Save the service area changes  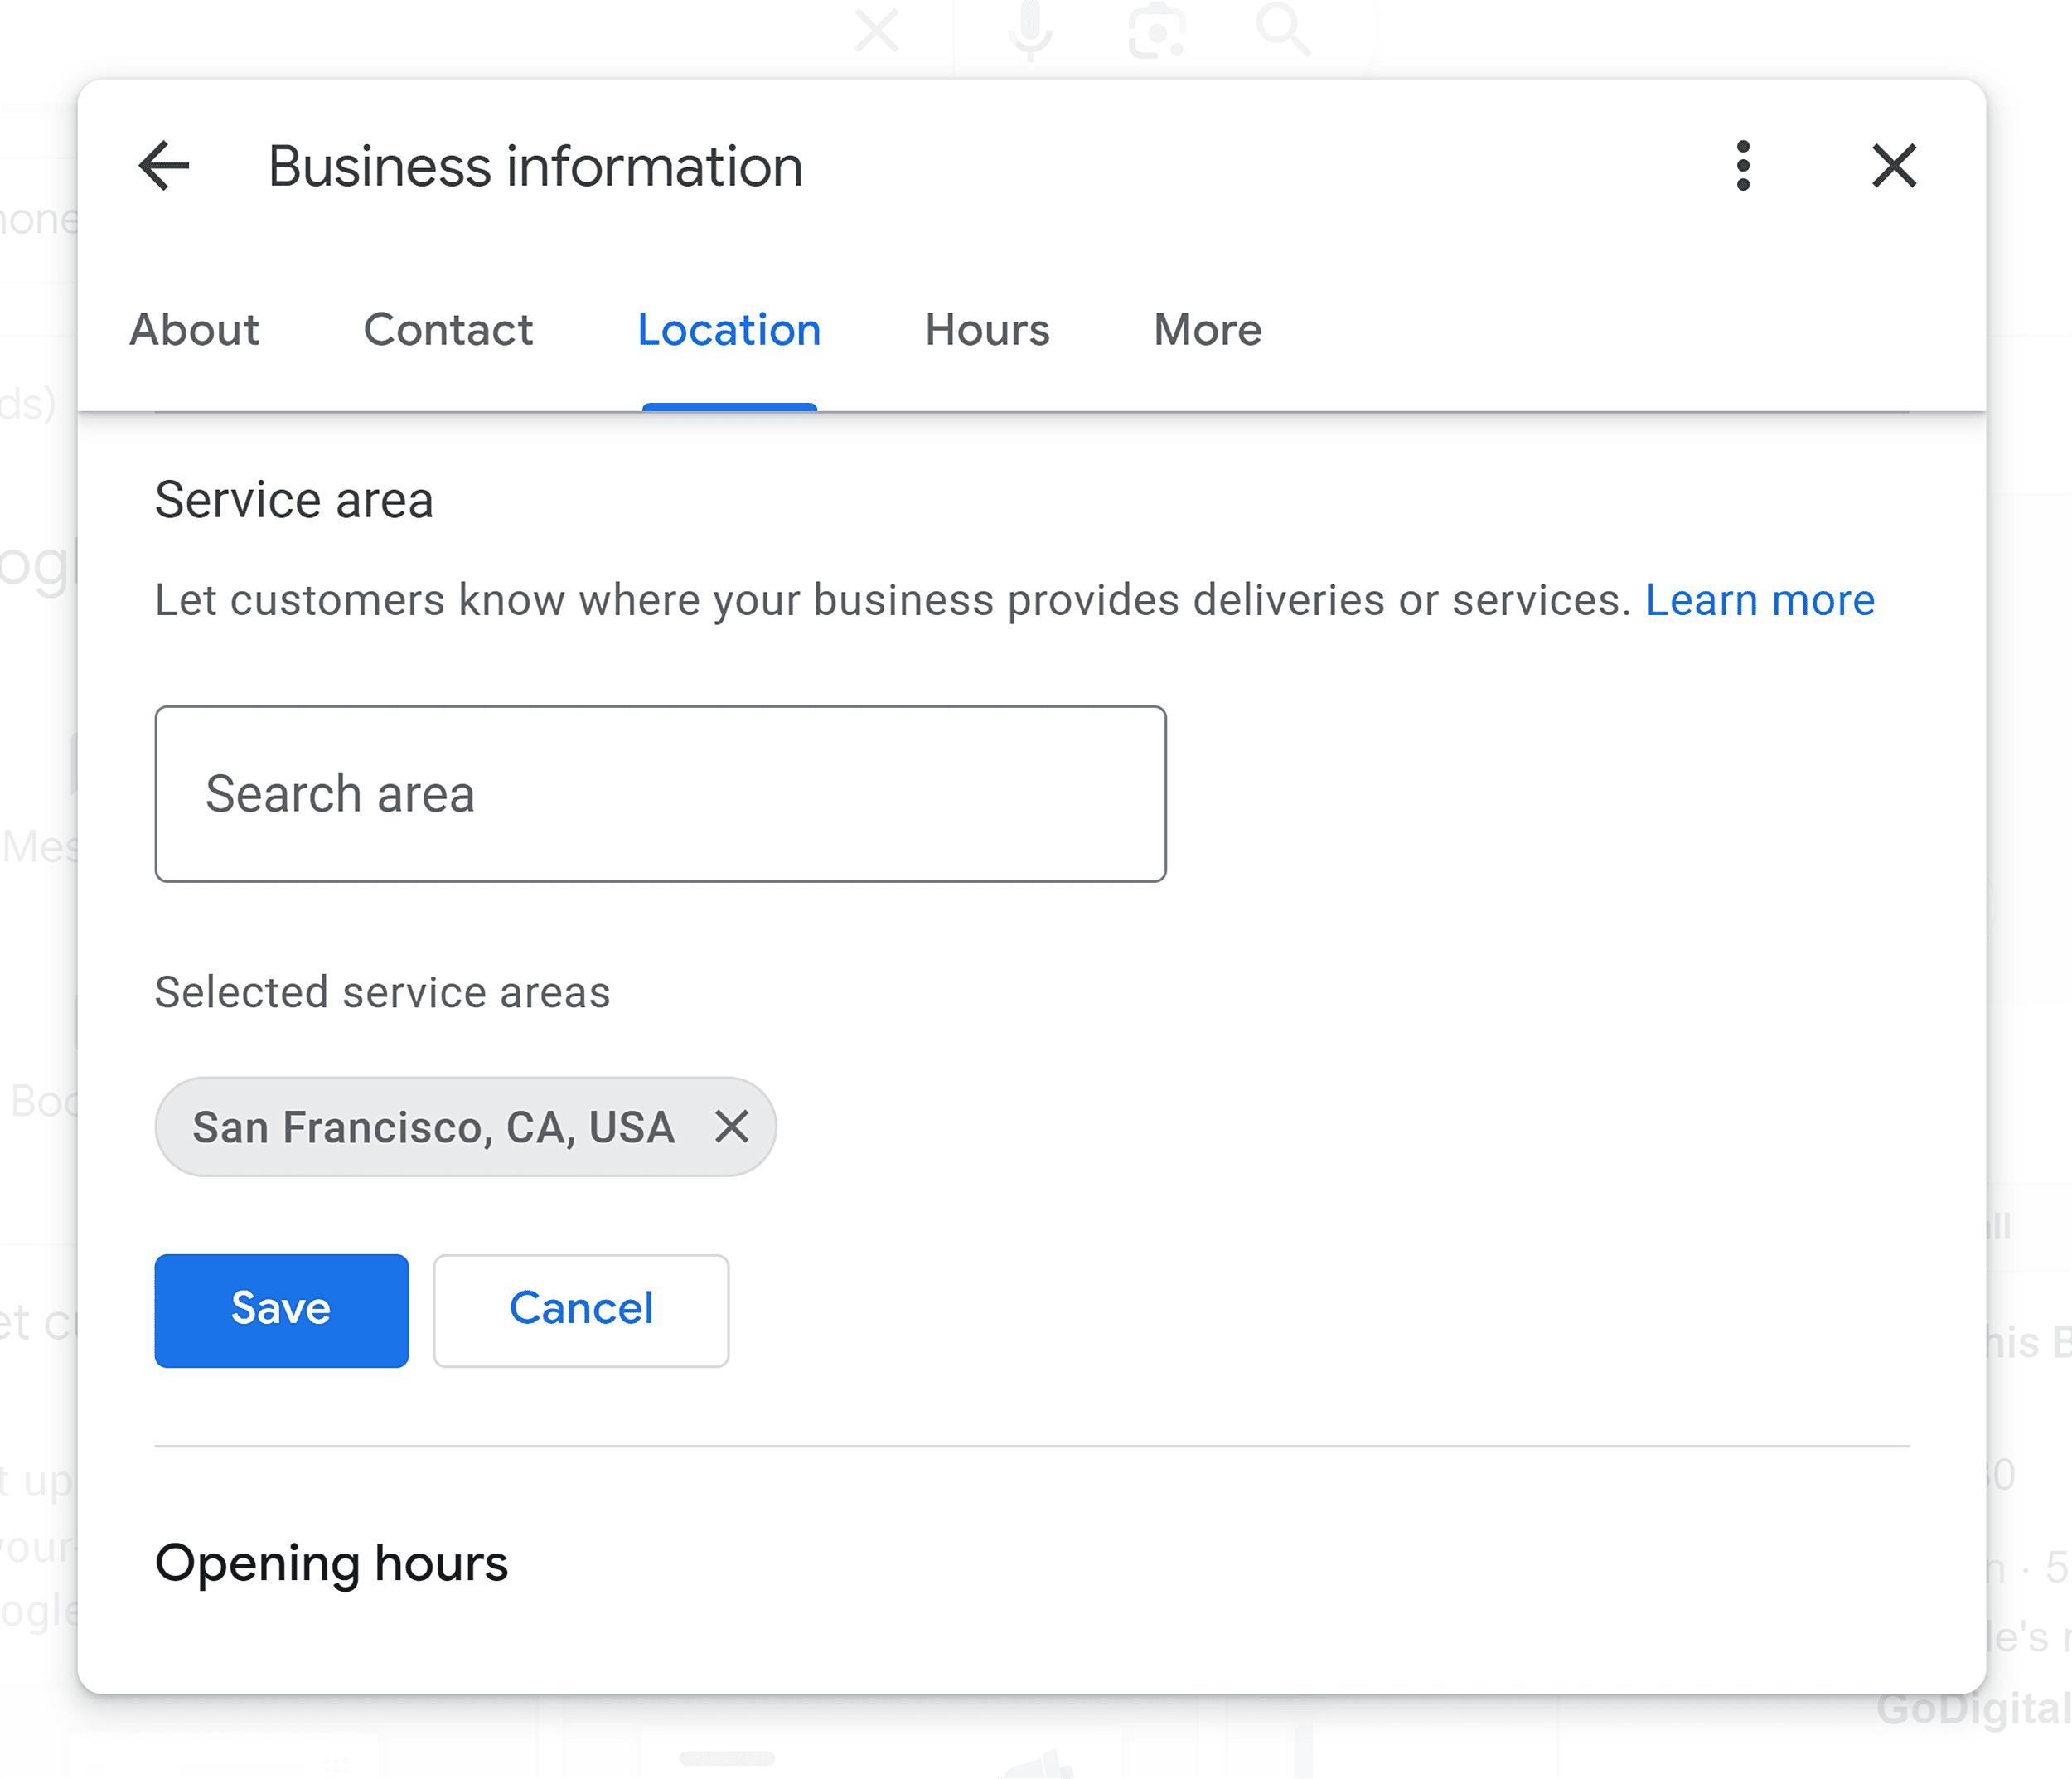click(281, 1310)
